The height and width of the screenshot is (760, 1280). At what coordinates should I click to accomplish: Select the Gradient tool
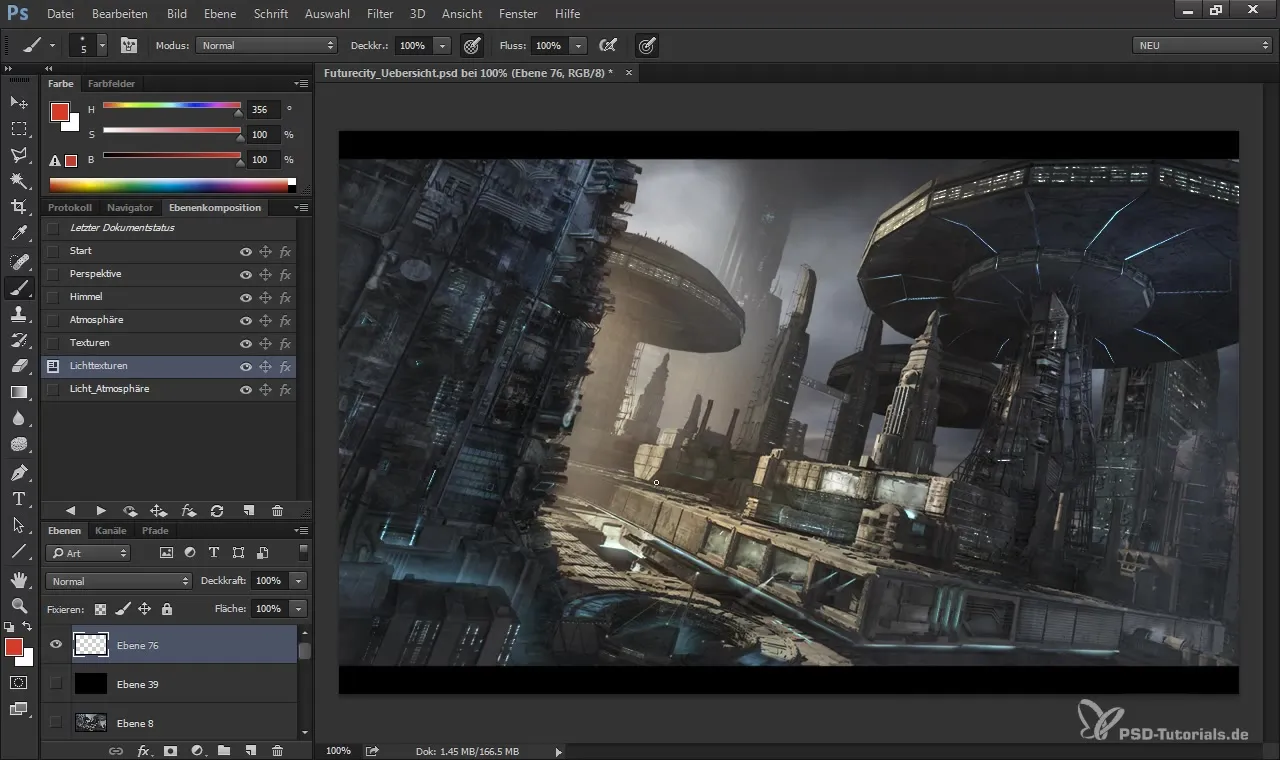click(x=19, y=392)
